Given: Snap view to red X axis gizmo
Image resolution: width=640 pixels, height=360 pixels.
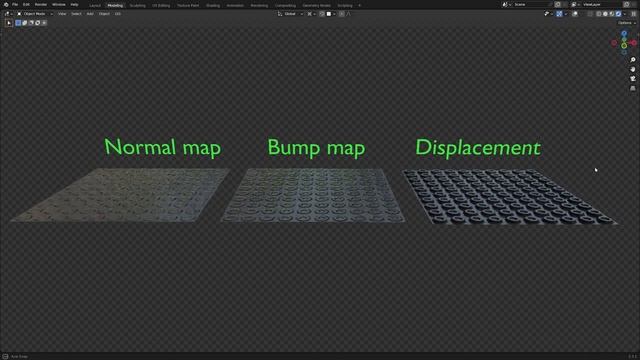Looking at the screenshot, I should click(x=634, y=42).
